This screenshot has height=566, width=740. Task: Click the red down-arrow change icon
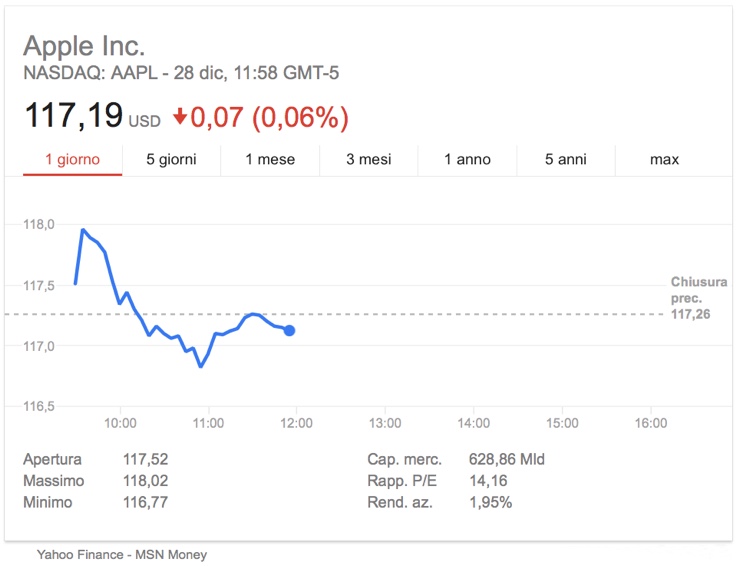(x=180, y=118)
